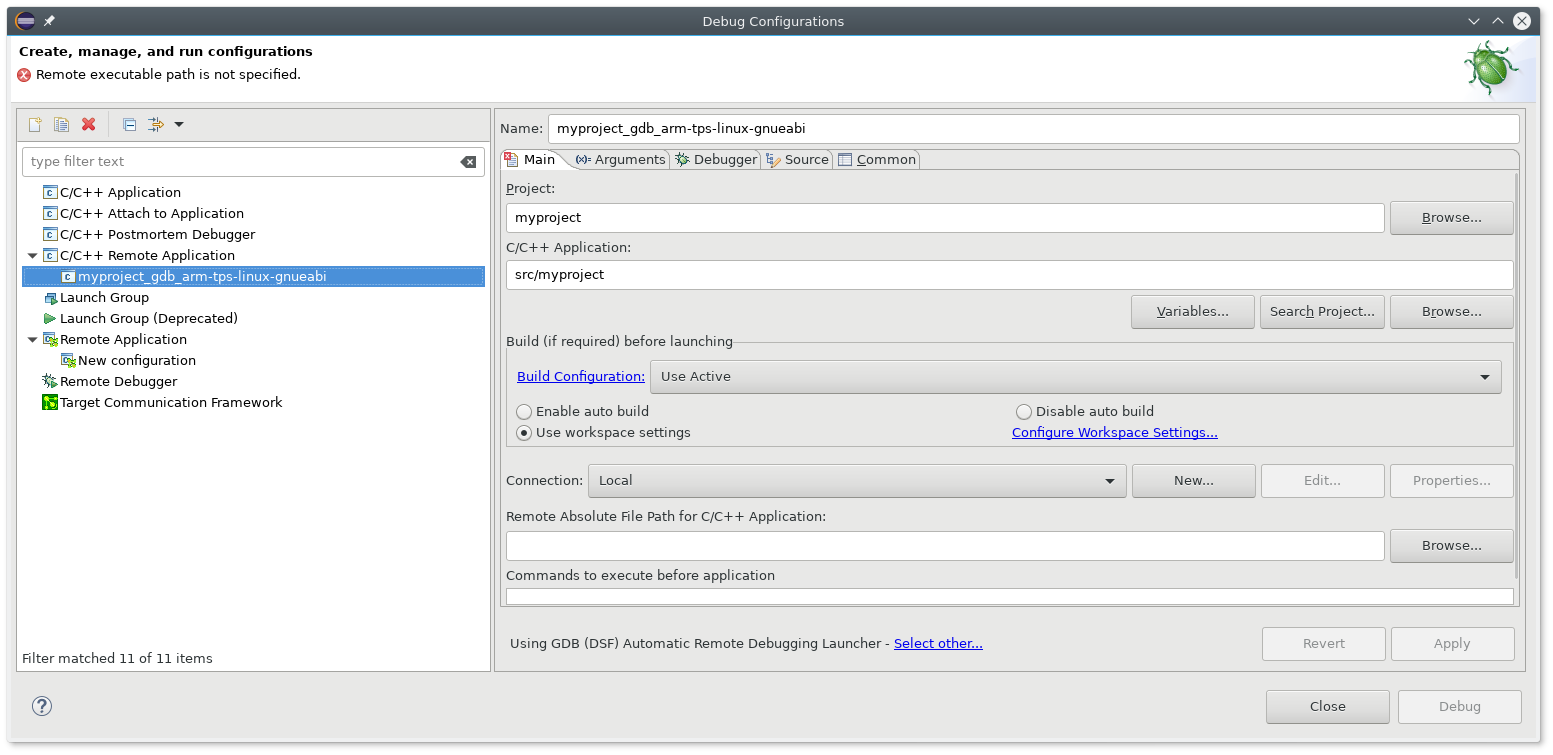Choose Use workspace settings radio button
Image resolution: width=1553 pixels, height=755 pixels.
point(524,433)
